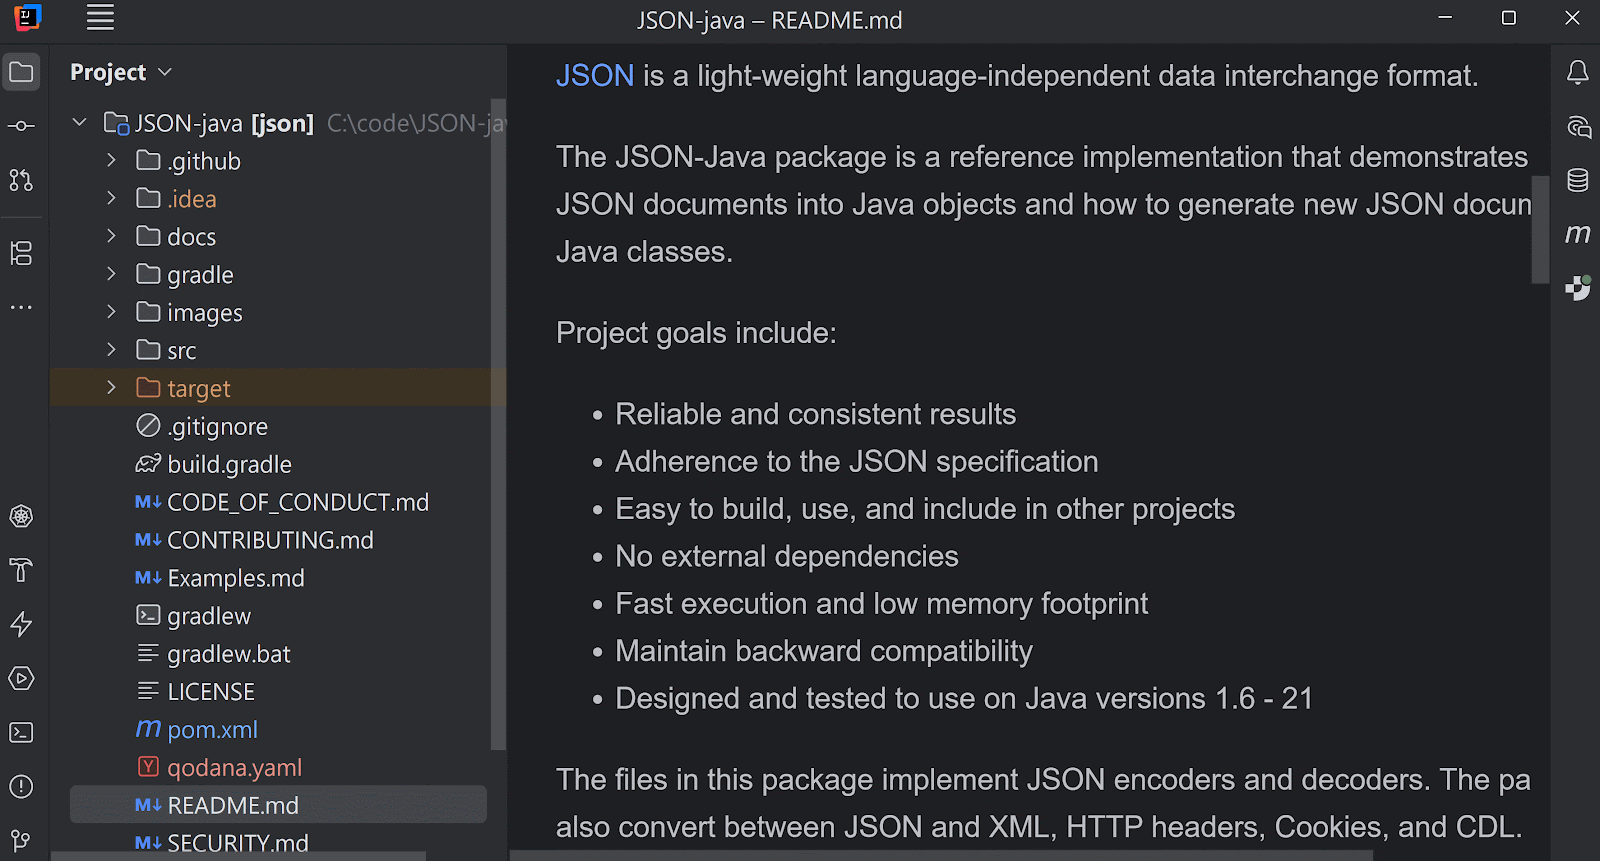Open the Git version control window

pyautogui.click(x=21, y=840)
